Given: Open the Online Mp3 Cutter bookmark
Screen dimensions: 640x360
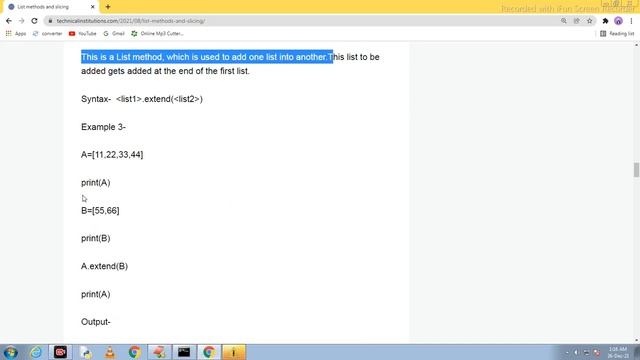Looking at the screenshot, I should 157,33.
